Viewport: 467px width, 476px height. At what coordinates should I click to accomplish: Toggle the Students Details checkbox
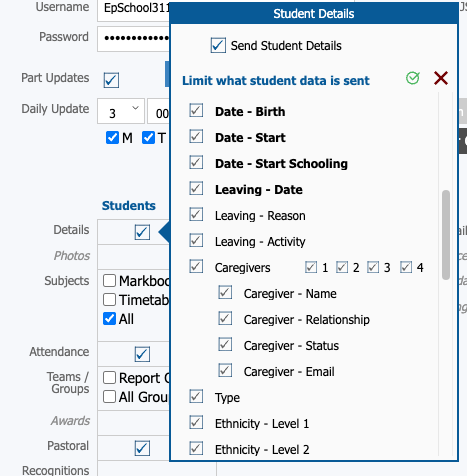click(x=142, y=232)
